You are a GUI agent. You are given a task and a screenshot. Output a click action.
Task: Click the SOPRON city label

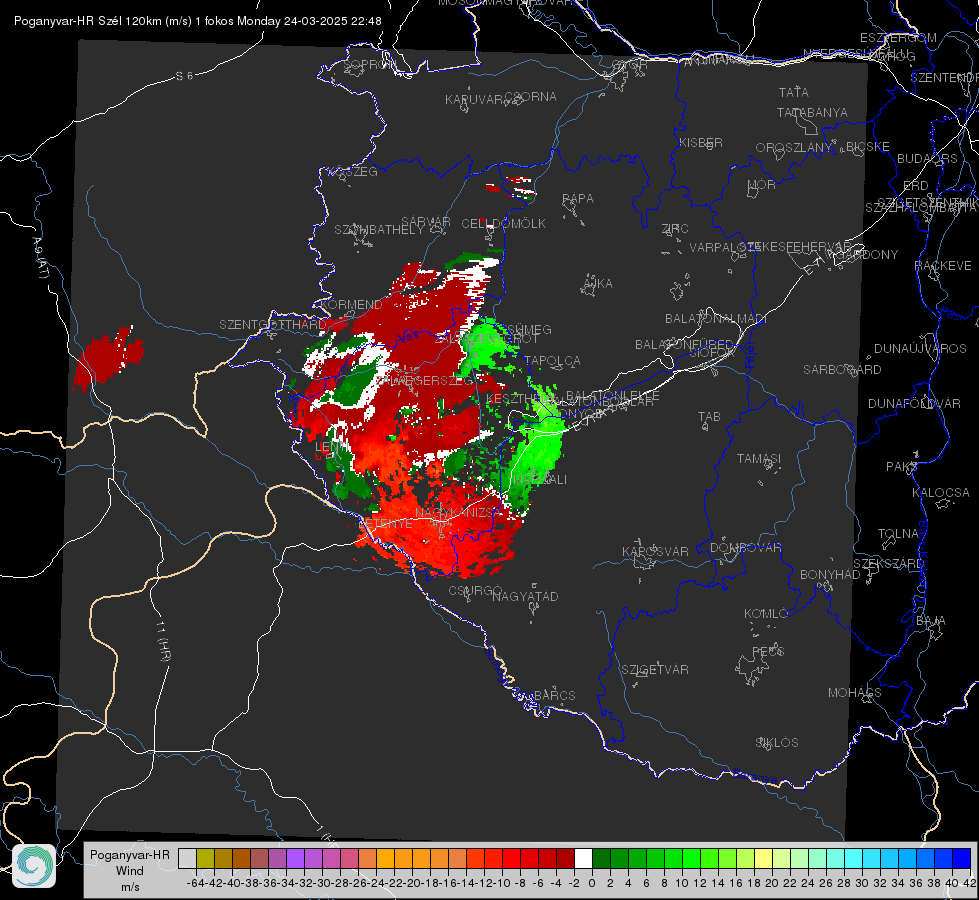point(370,64)
